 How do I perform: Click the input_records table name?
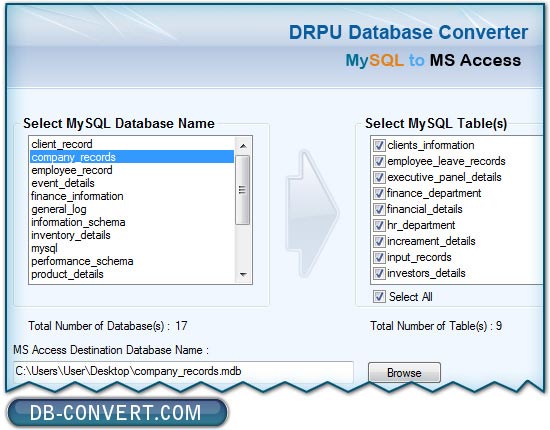click(419, 257)
